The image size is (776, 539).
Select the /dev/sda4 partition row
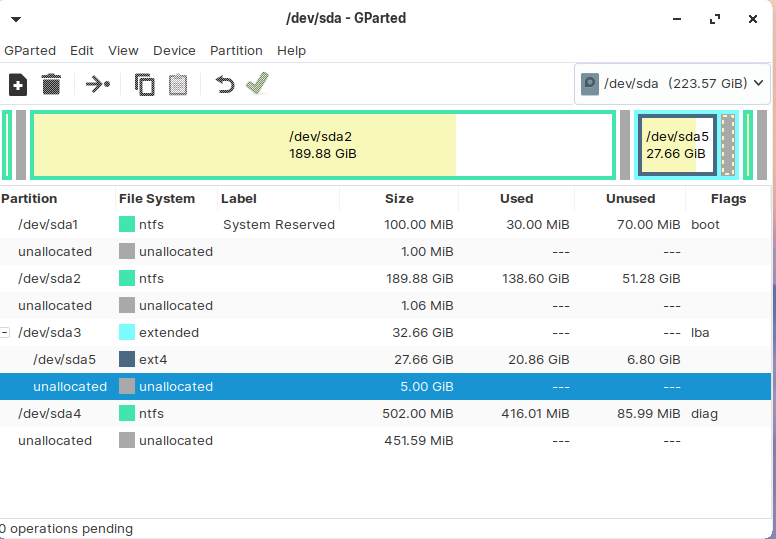tap(385, 413)
